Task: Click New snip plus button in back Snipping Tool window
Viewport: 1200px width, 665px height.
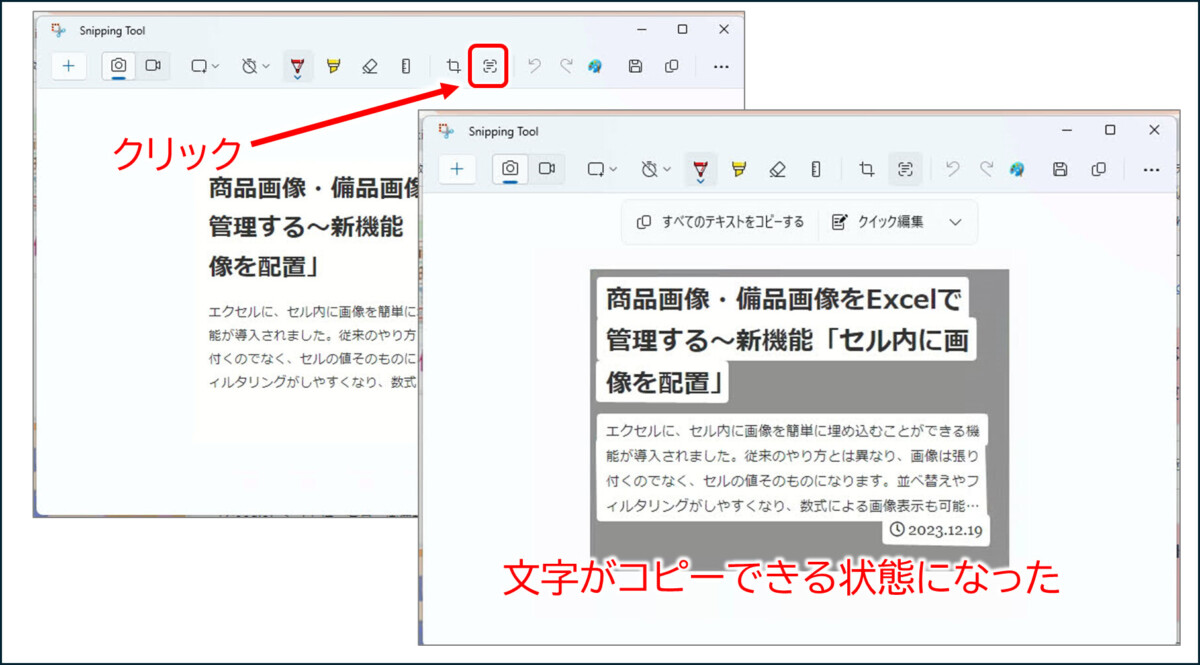Action: point(69,66)
